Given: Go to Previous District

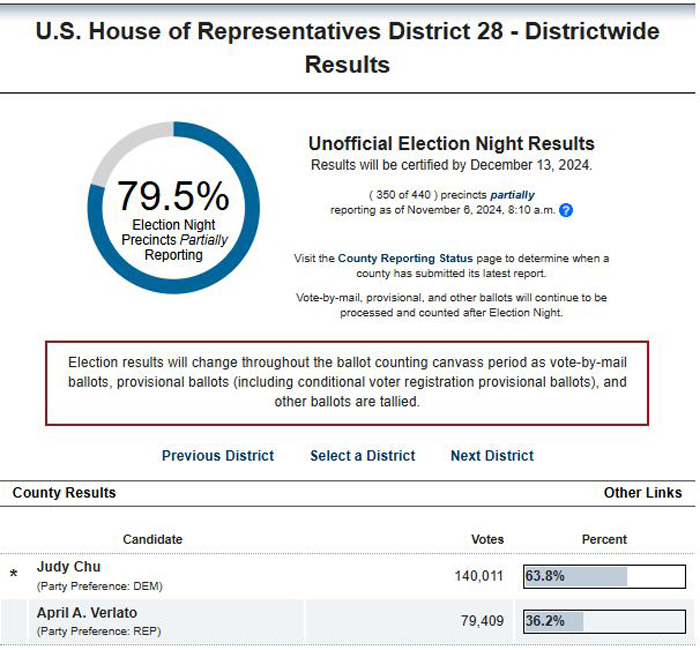Looking at the screenshot, I should point(218,456).
